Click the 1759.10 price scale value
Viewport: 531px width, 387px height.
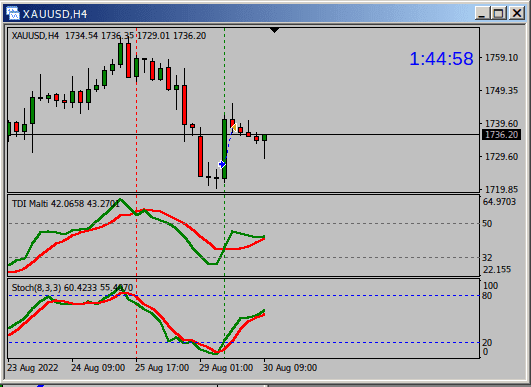501,58
